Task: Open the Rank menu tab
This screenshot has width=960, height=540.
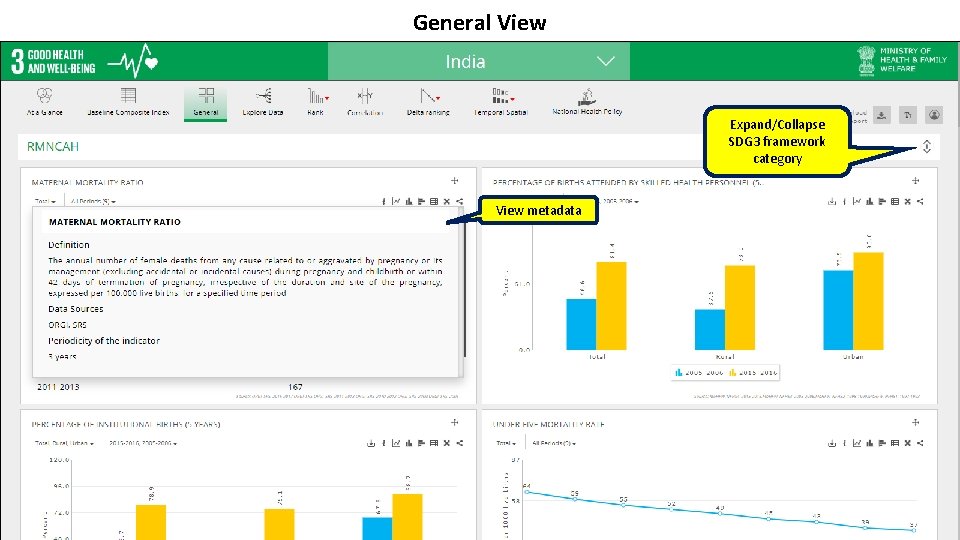Action: click(316, 102)
